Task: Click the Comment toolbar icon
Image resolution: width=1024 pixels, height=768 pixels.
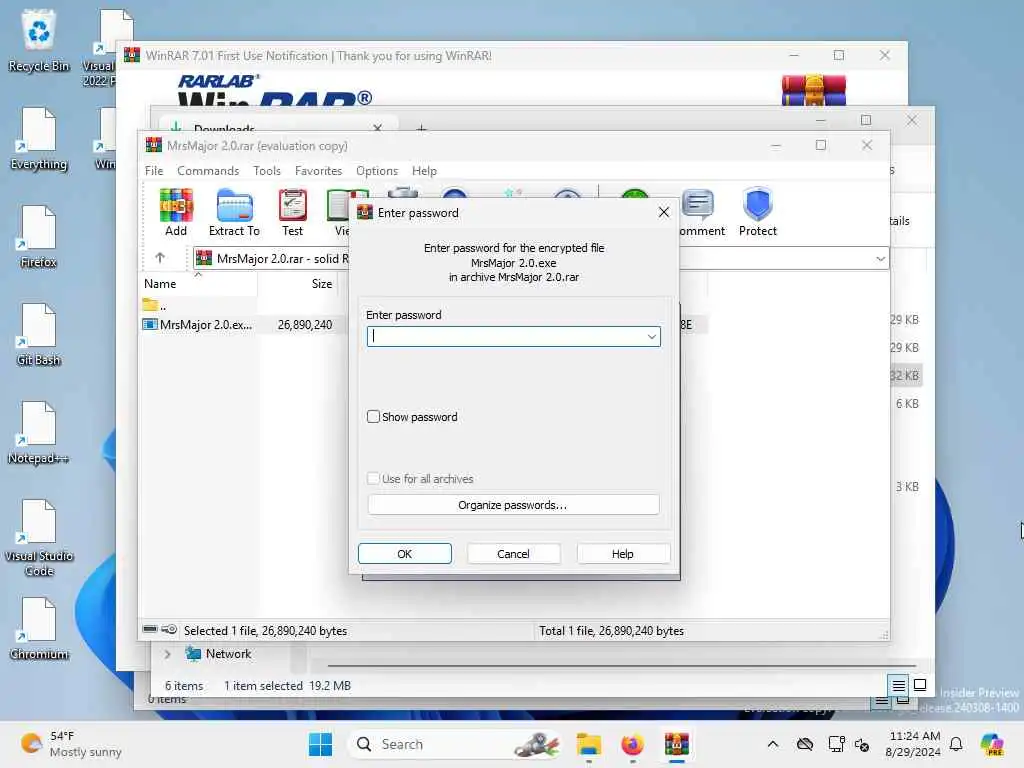Action: coord(700,212)
